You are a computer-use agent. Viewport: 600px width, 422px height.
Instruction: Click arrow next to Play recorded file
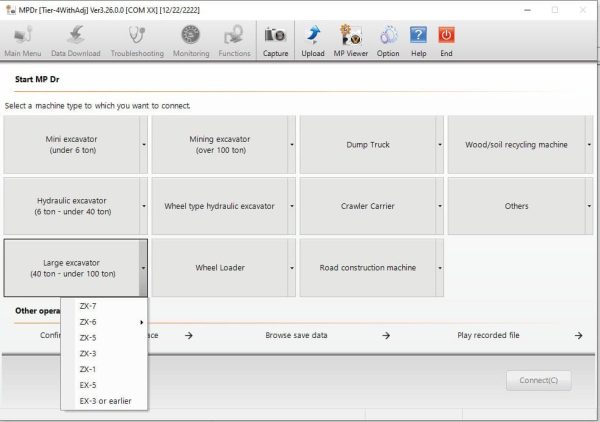(579, 336)
